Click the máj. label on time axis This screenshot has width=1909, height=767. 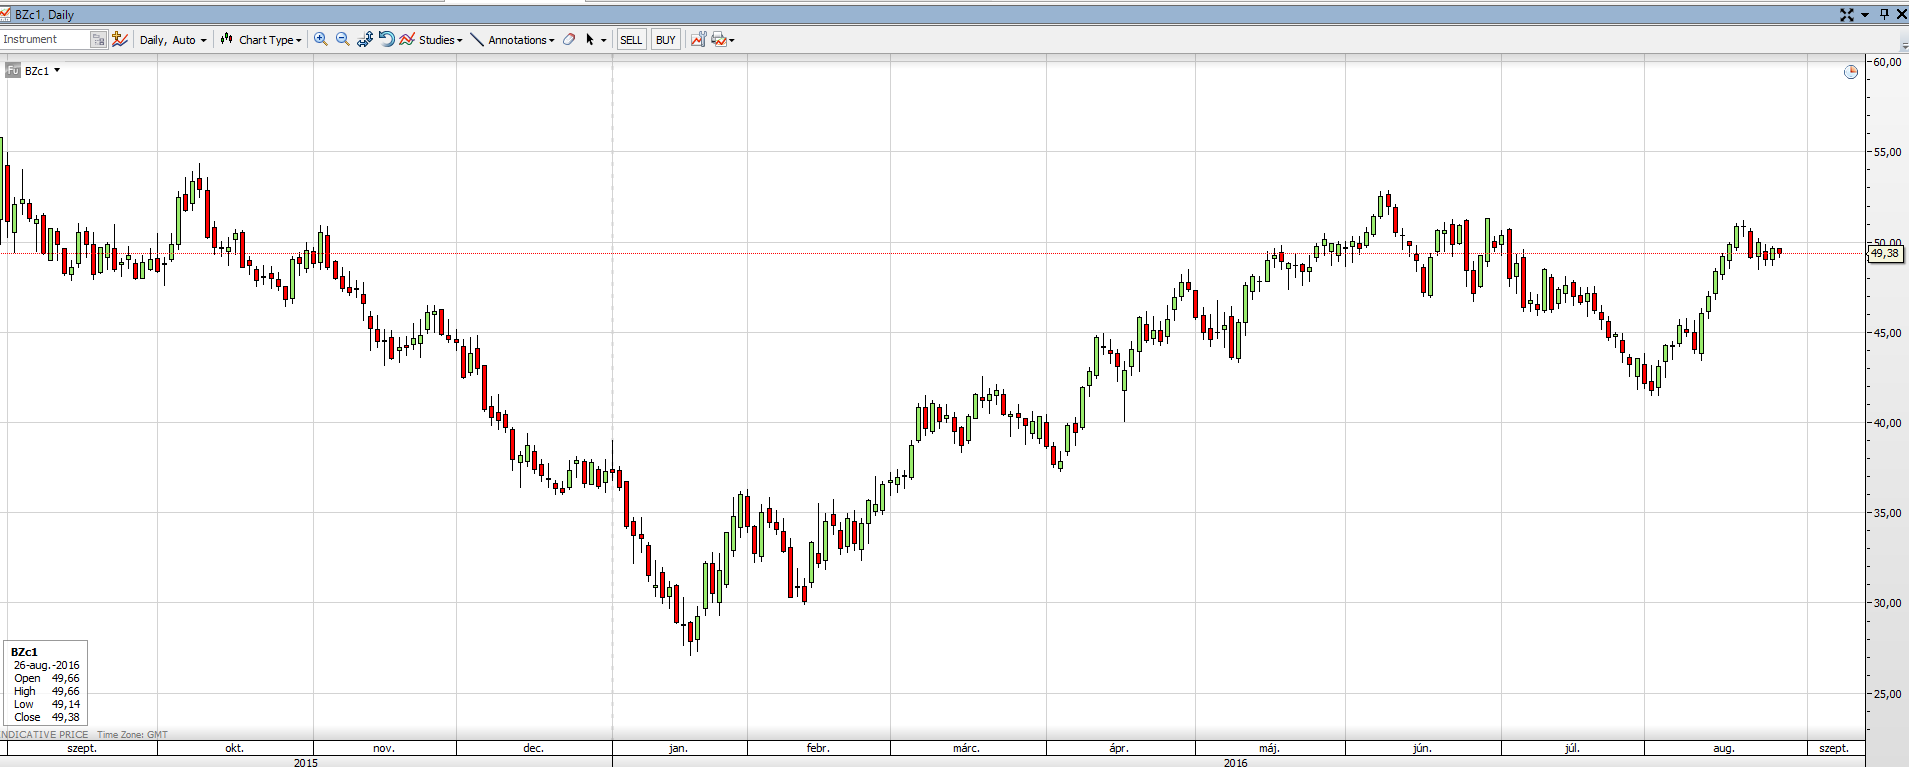pos(1269,748)
